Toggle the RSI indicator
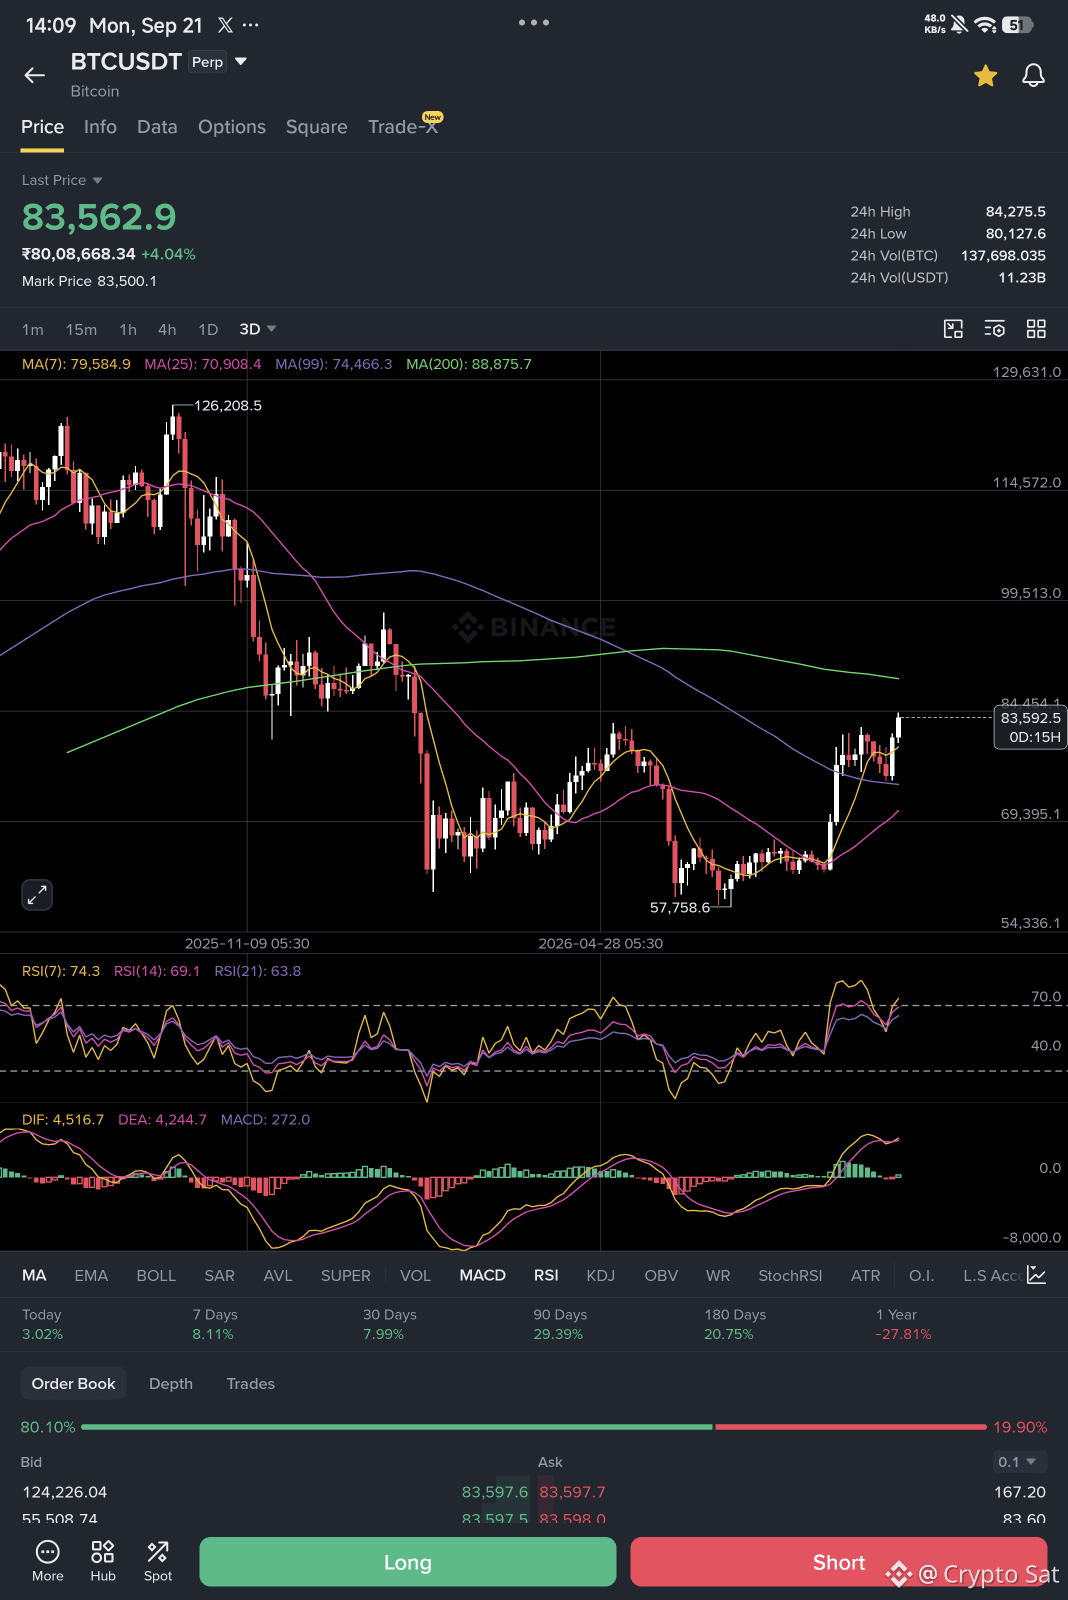 (546, 1275)
